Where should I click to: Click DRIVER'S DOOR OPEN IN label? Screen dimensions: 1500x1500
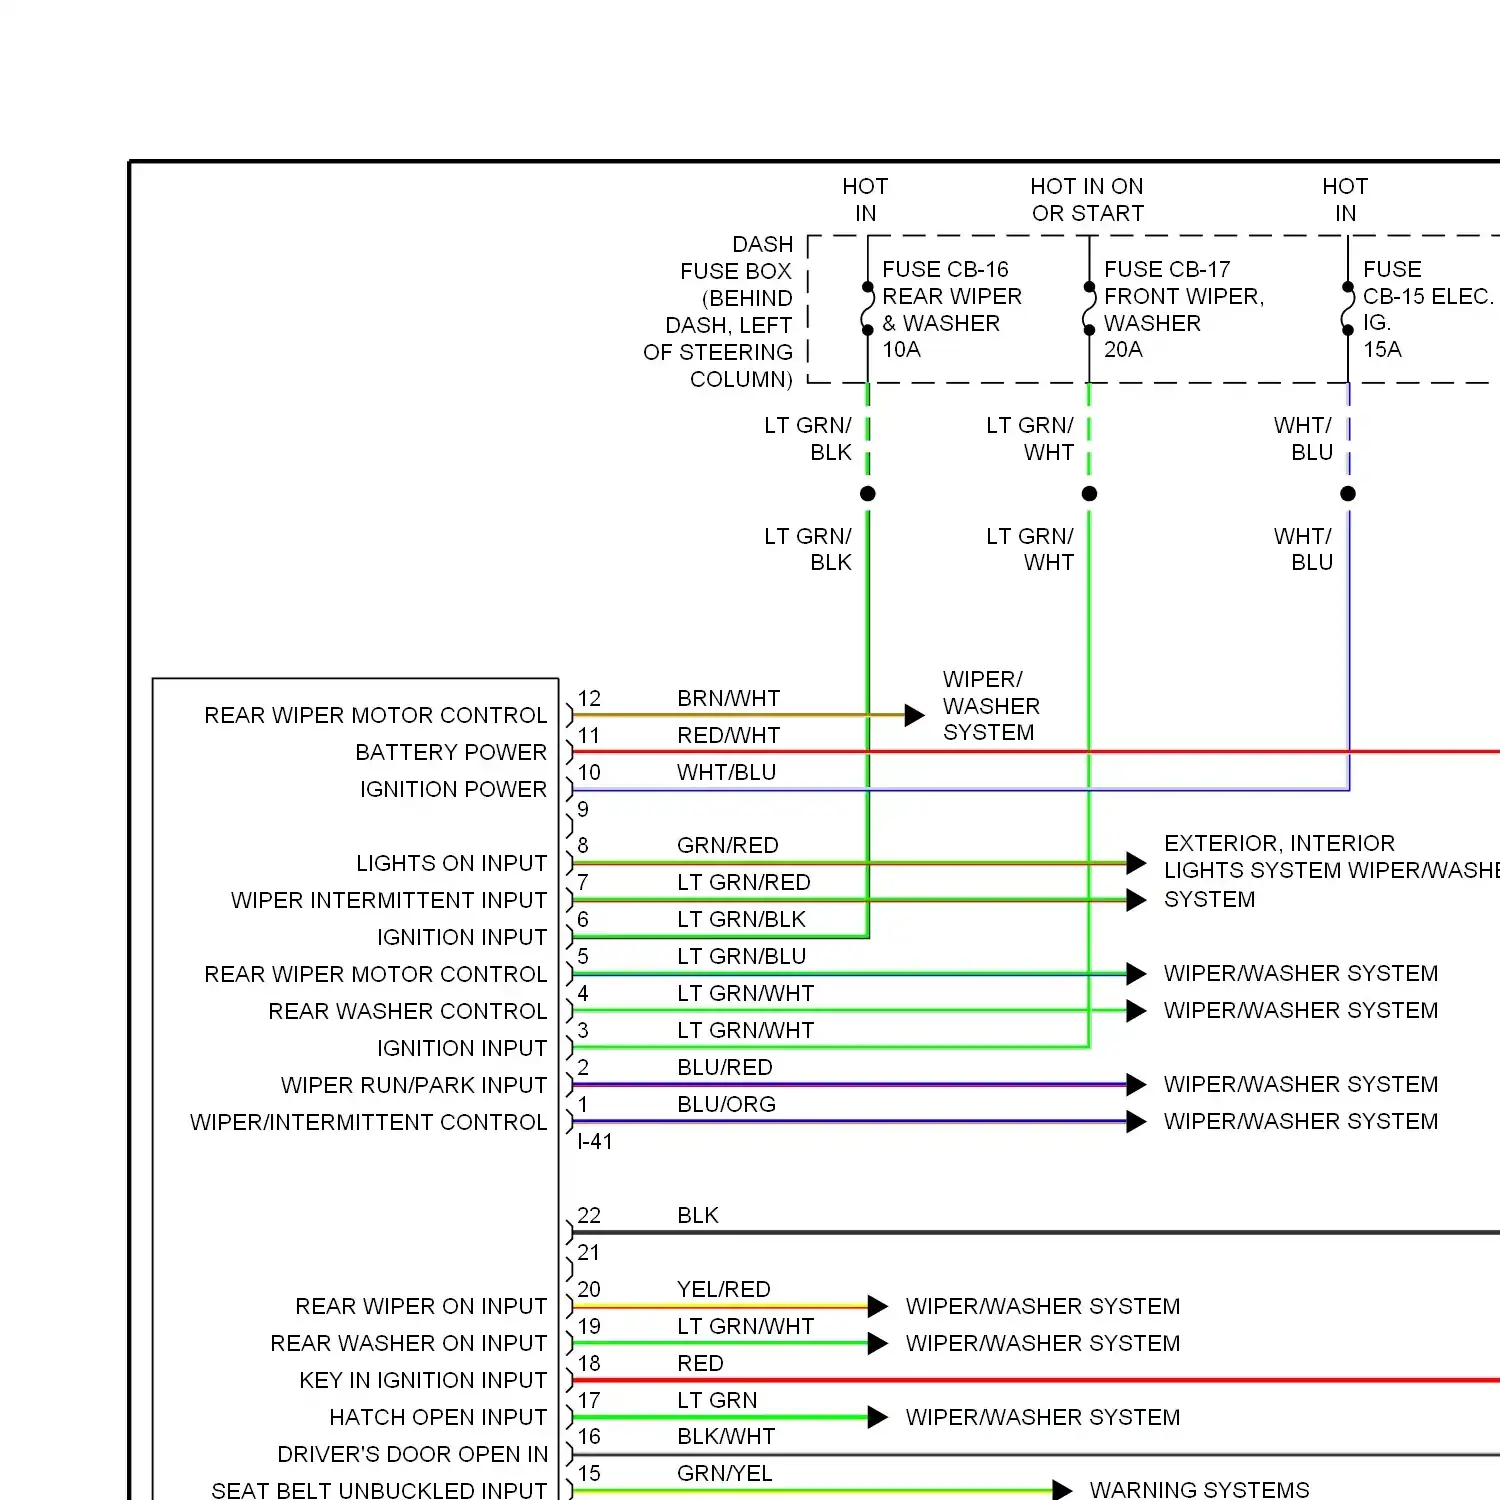click(x=412, y=1454)
